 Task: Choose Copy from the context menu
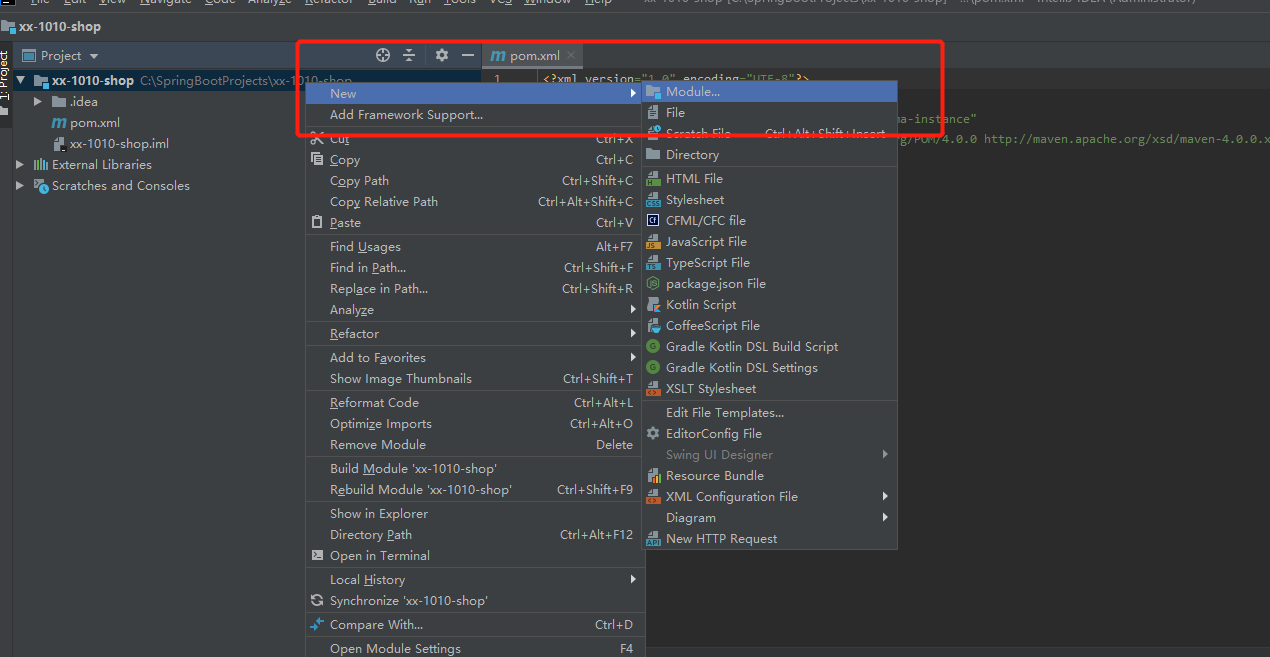point(474,159)
